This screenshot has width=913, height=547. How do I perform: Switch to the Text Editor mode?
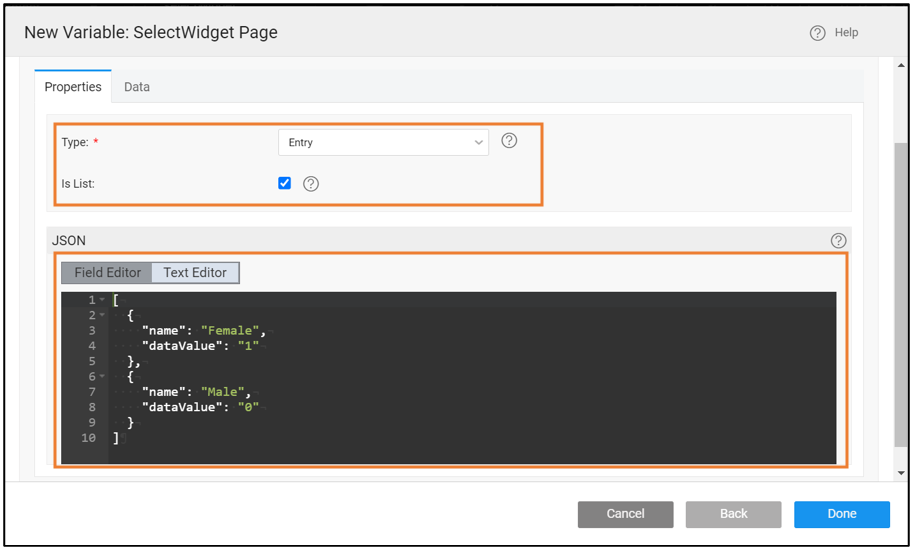(195, 272)
